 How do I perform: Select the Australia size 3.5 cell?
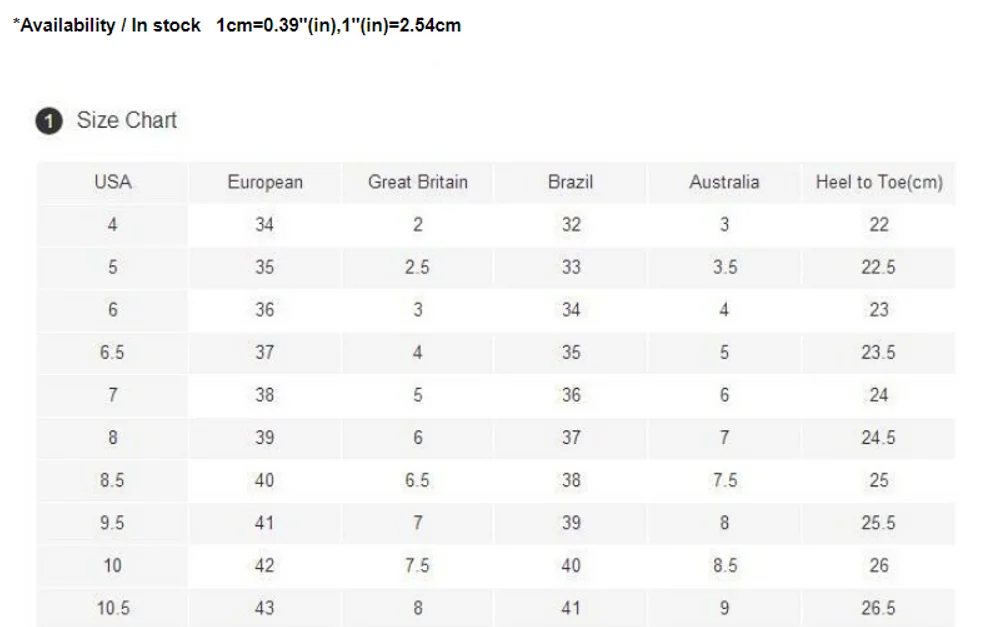[724, 268]
